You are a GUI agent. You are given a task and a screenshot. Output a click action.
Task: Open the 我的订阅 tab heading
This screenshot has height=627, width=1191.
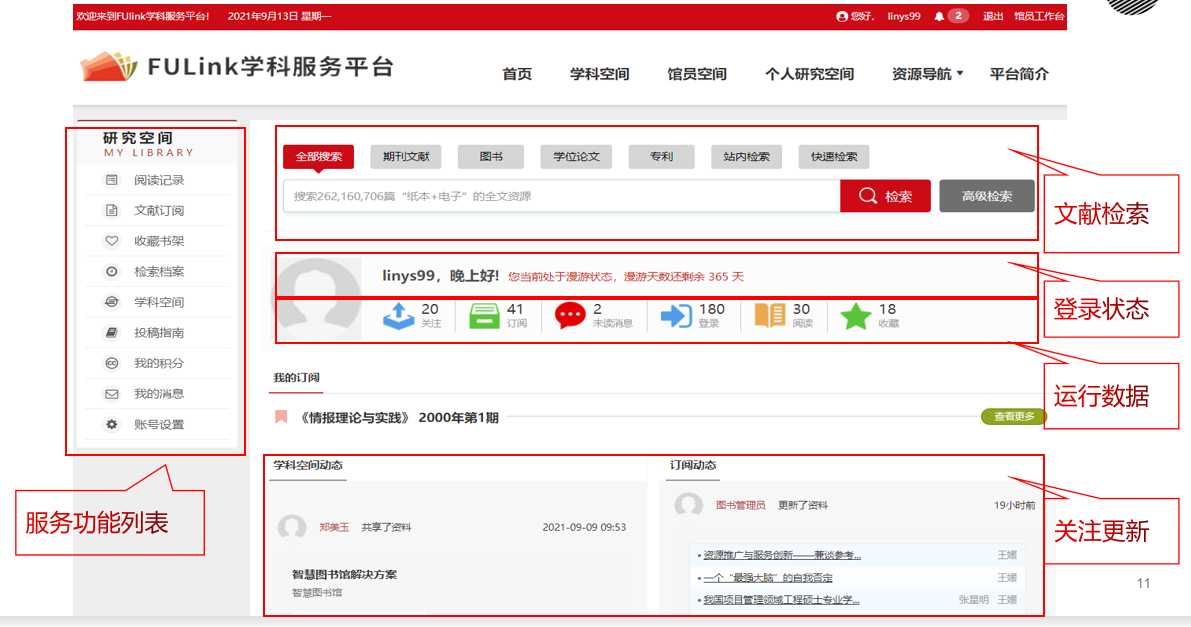tap(296, 378)
